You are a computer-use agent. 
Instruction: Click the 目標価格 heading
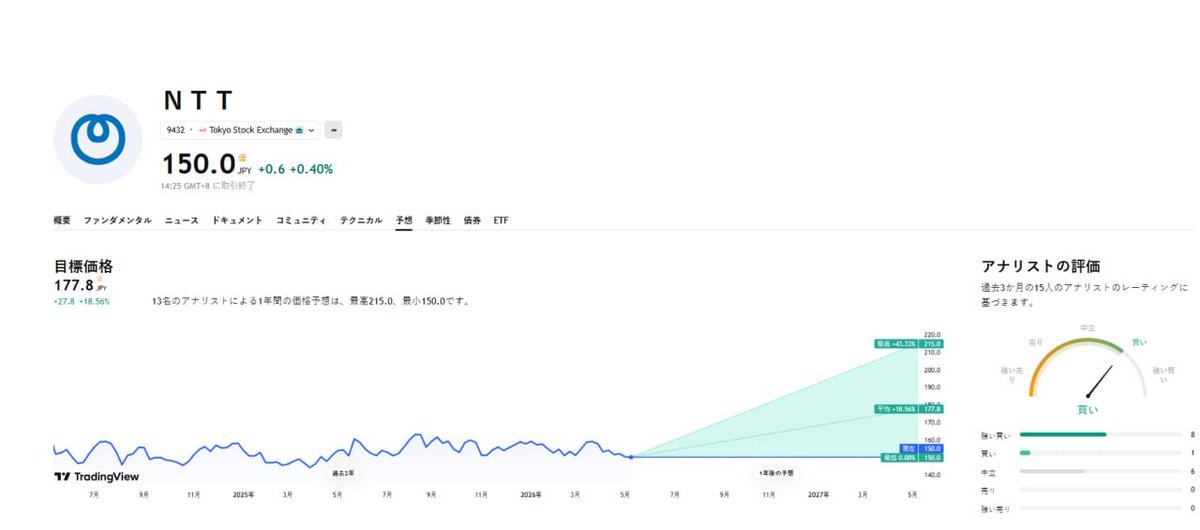(x=83, y=267)
